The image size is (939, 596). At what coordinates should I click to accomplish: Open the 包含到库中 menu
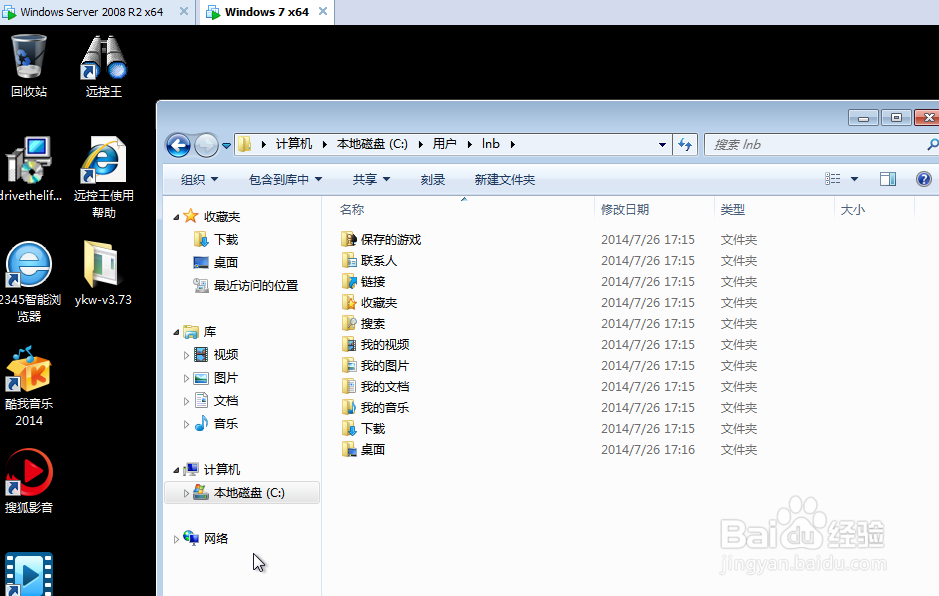pyautogui.click(x=285, y=180)
